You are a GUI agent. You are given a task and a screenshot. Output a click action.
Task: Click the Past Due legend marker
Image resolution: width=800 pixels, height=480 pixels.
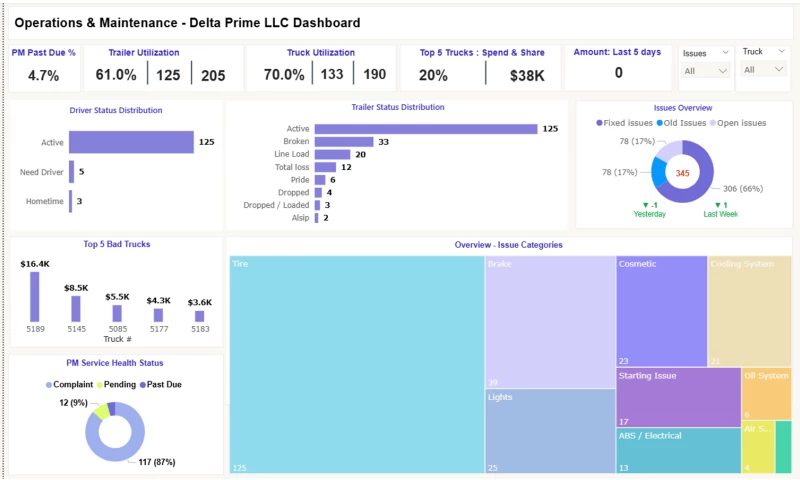(143, 385)
